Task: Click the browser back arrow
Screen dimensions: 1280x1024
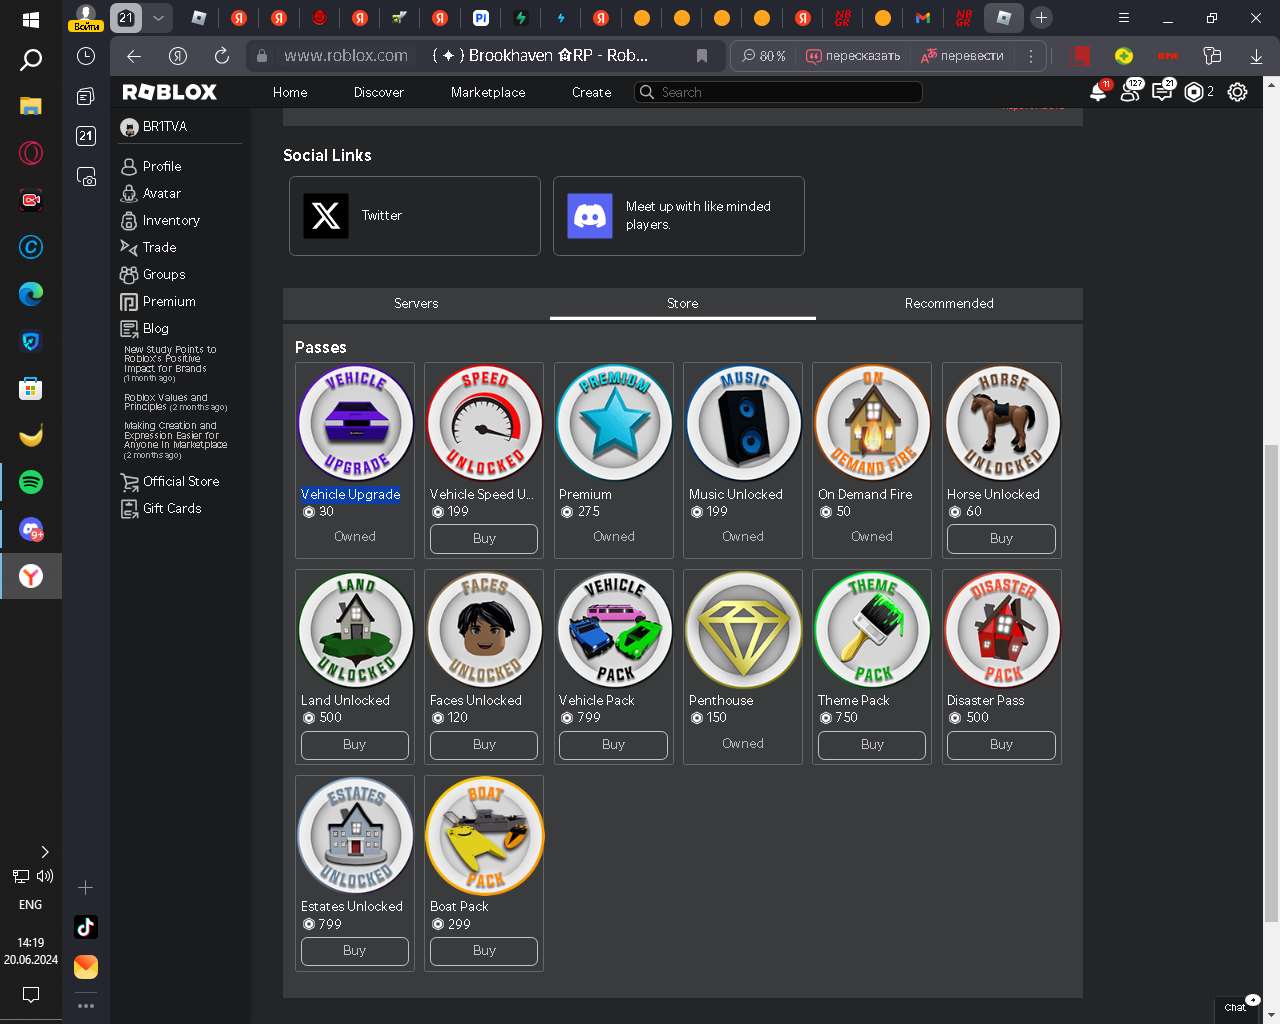Action: click(x=134, y=56)
